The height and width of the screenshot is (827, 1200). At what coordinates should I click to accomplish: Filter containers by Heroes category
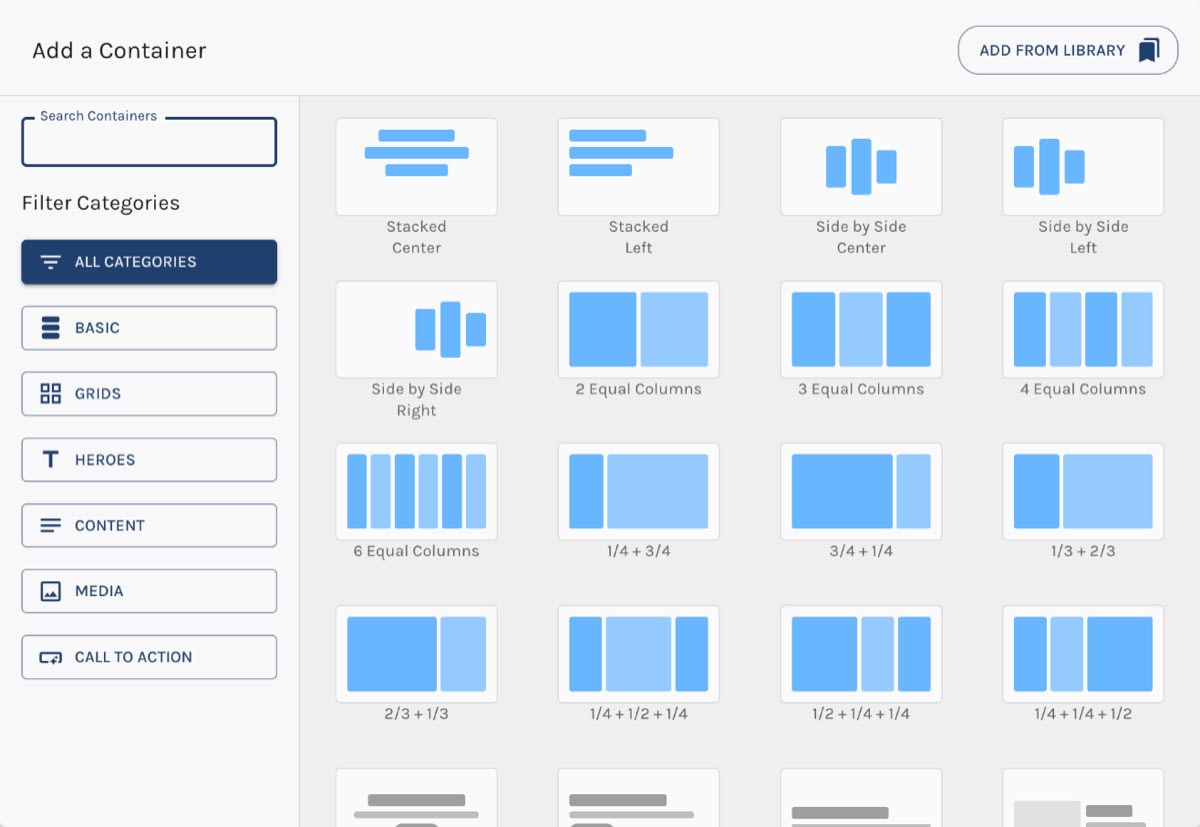pyautogui.click(x=149, y=460)
